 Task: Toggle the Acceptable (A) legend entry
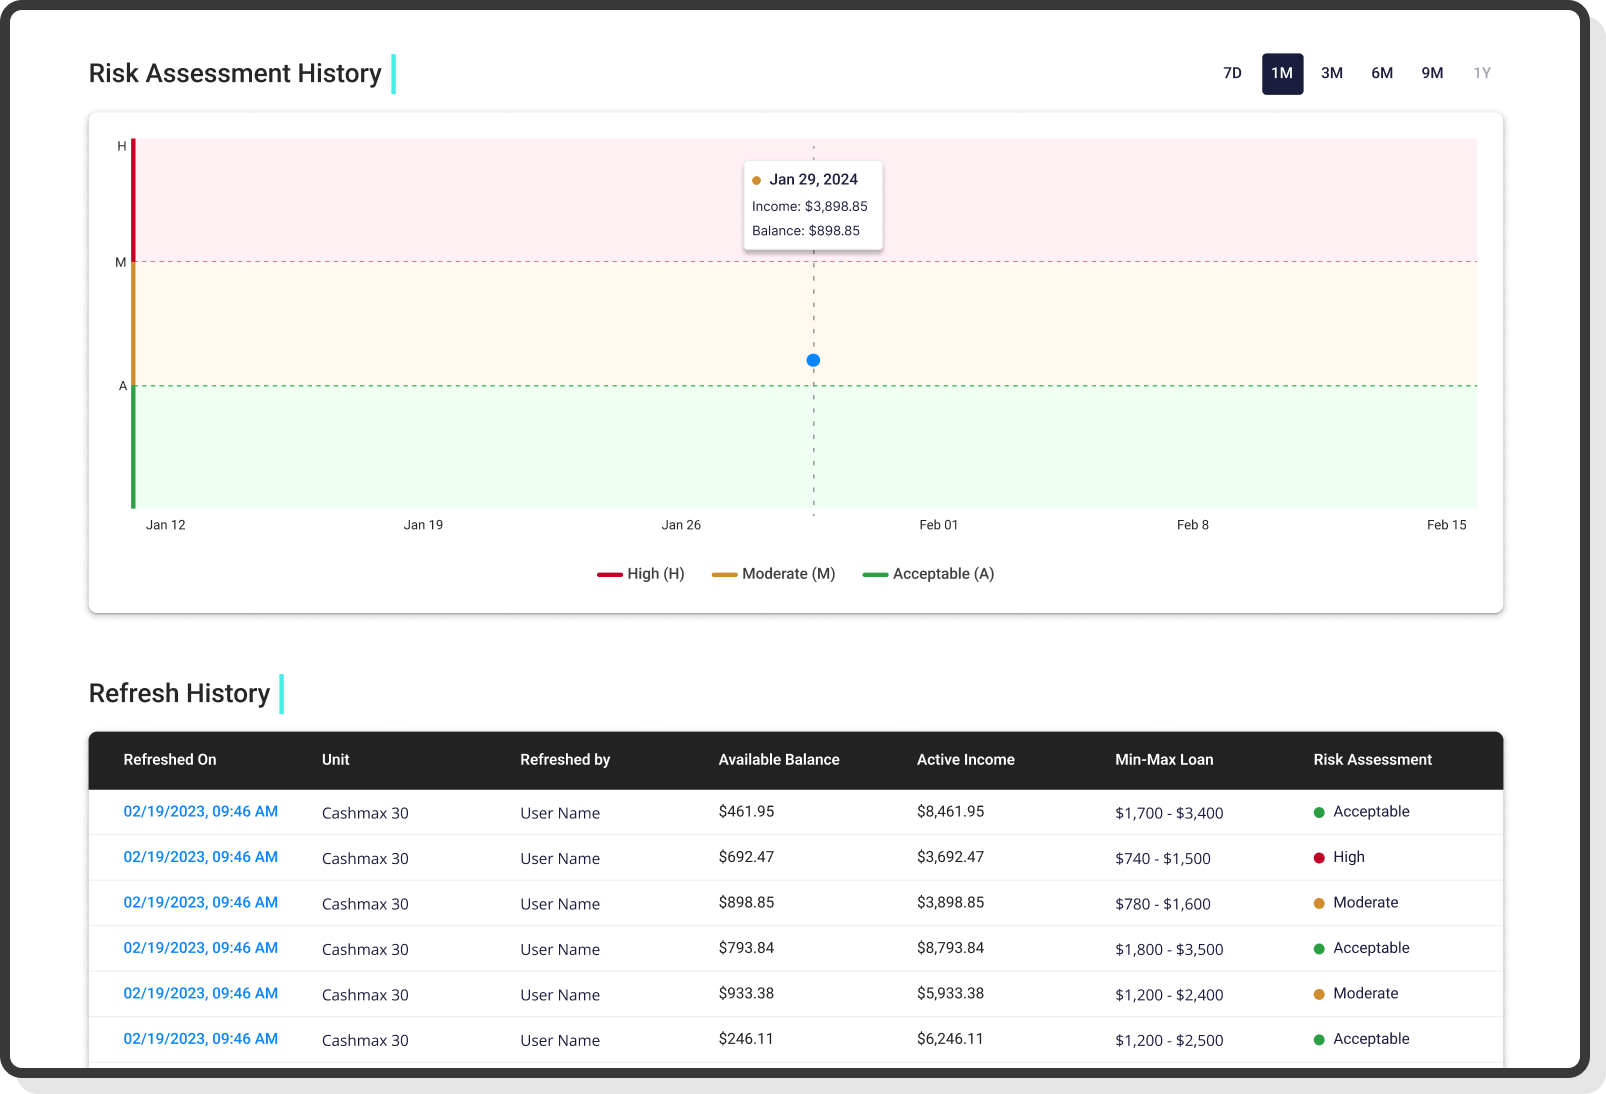928,573
